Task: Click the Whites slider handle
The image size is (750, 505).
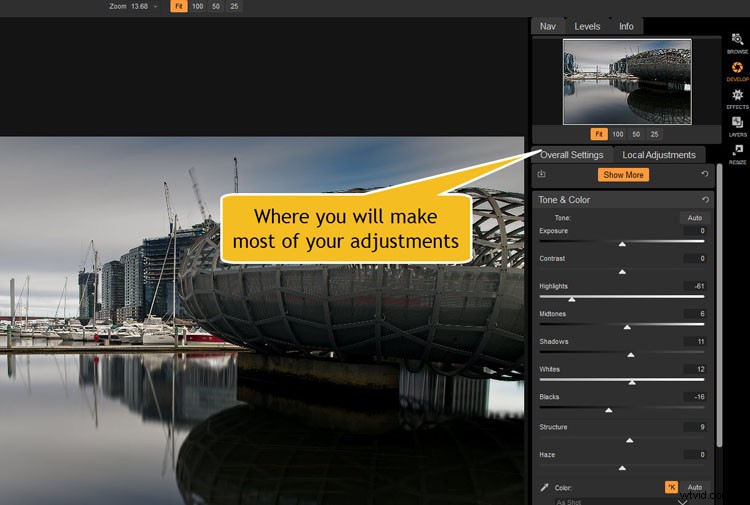Action: [632, 383]
